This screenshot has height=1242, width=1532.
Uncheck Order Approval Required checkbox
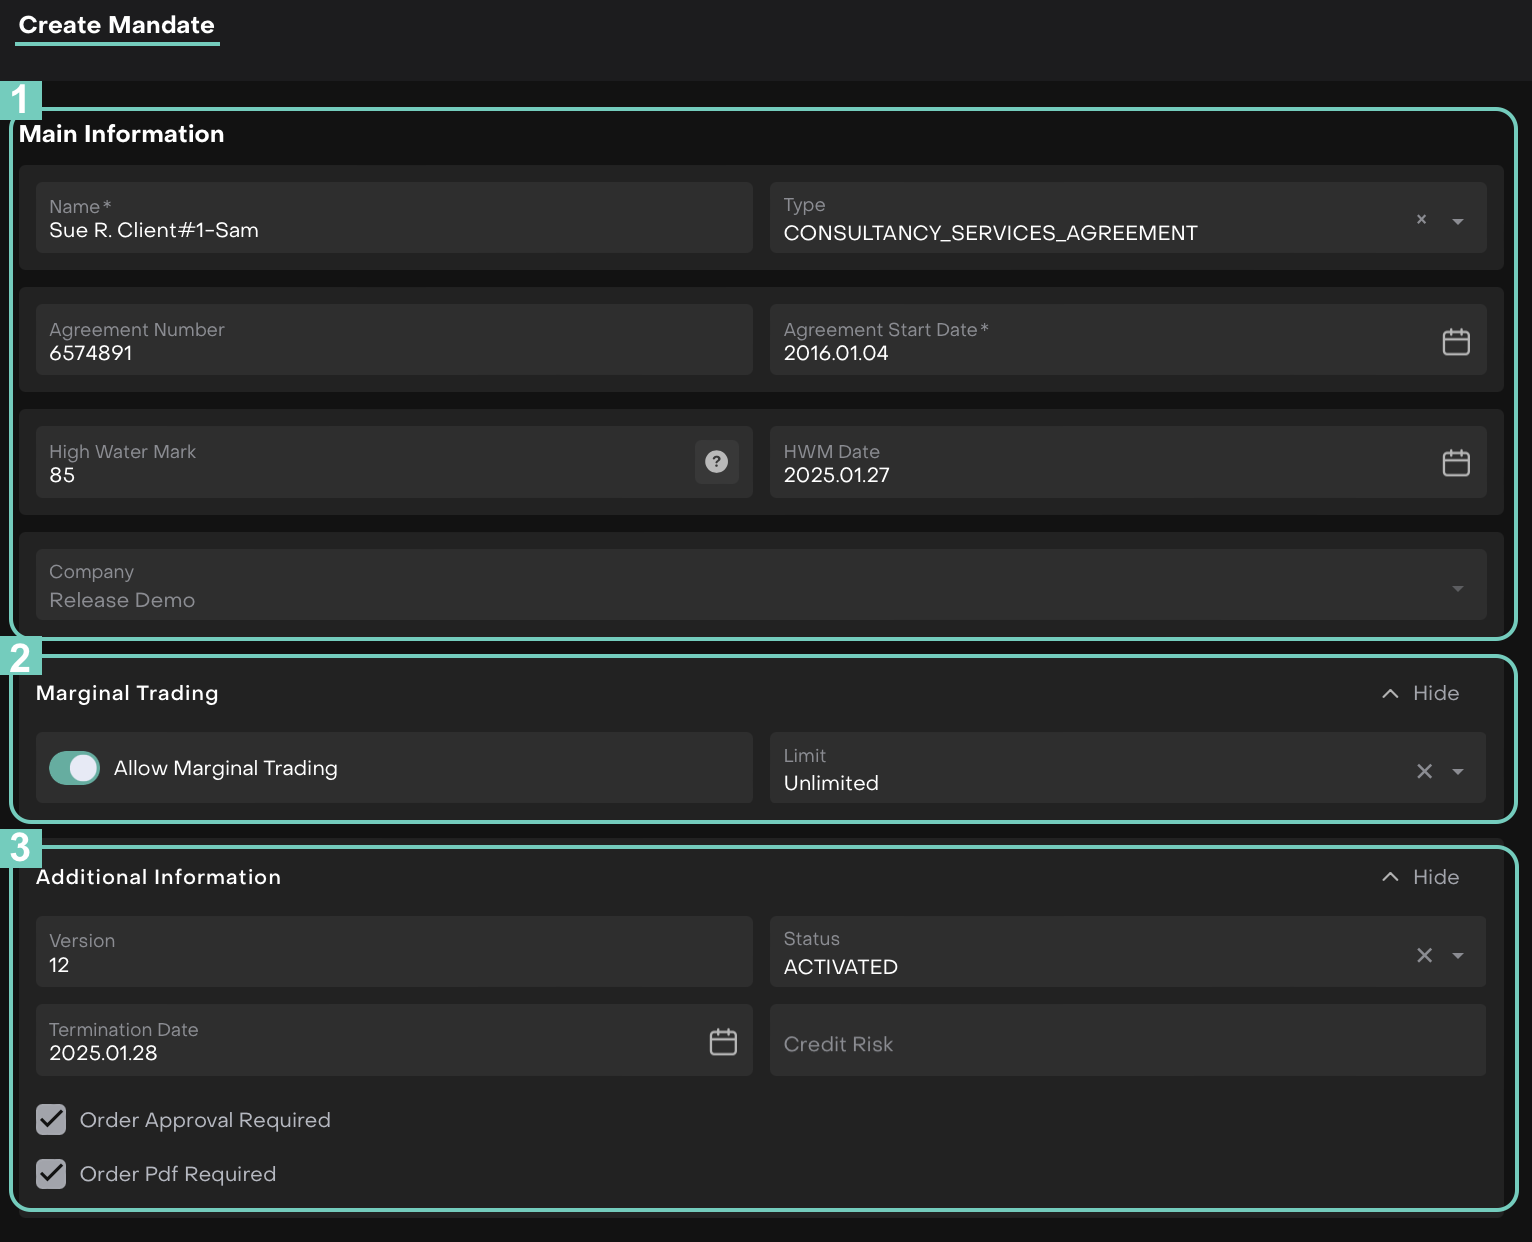tap(51, 1120)
